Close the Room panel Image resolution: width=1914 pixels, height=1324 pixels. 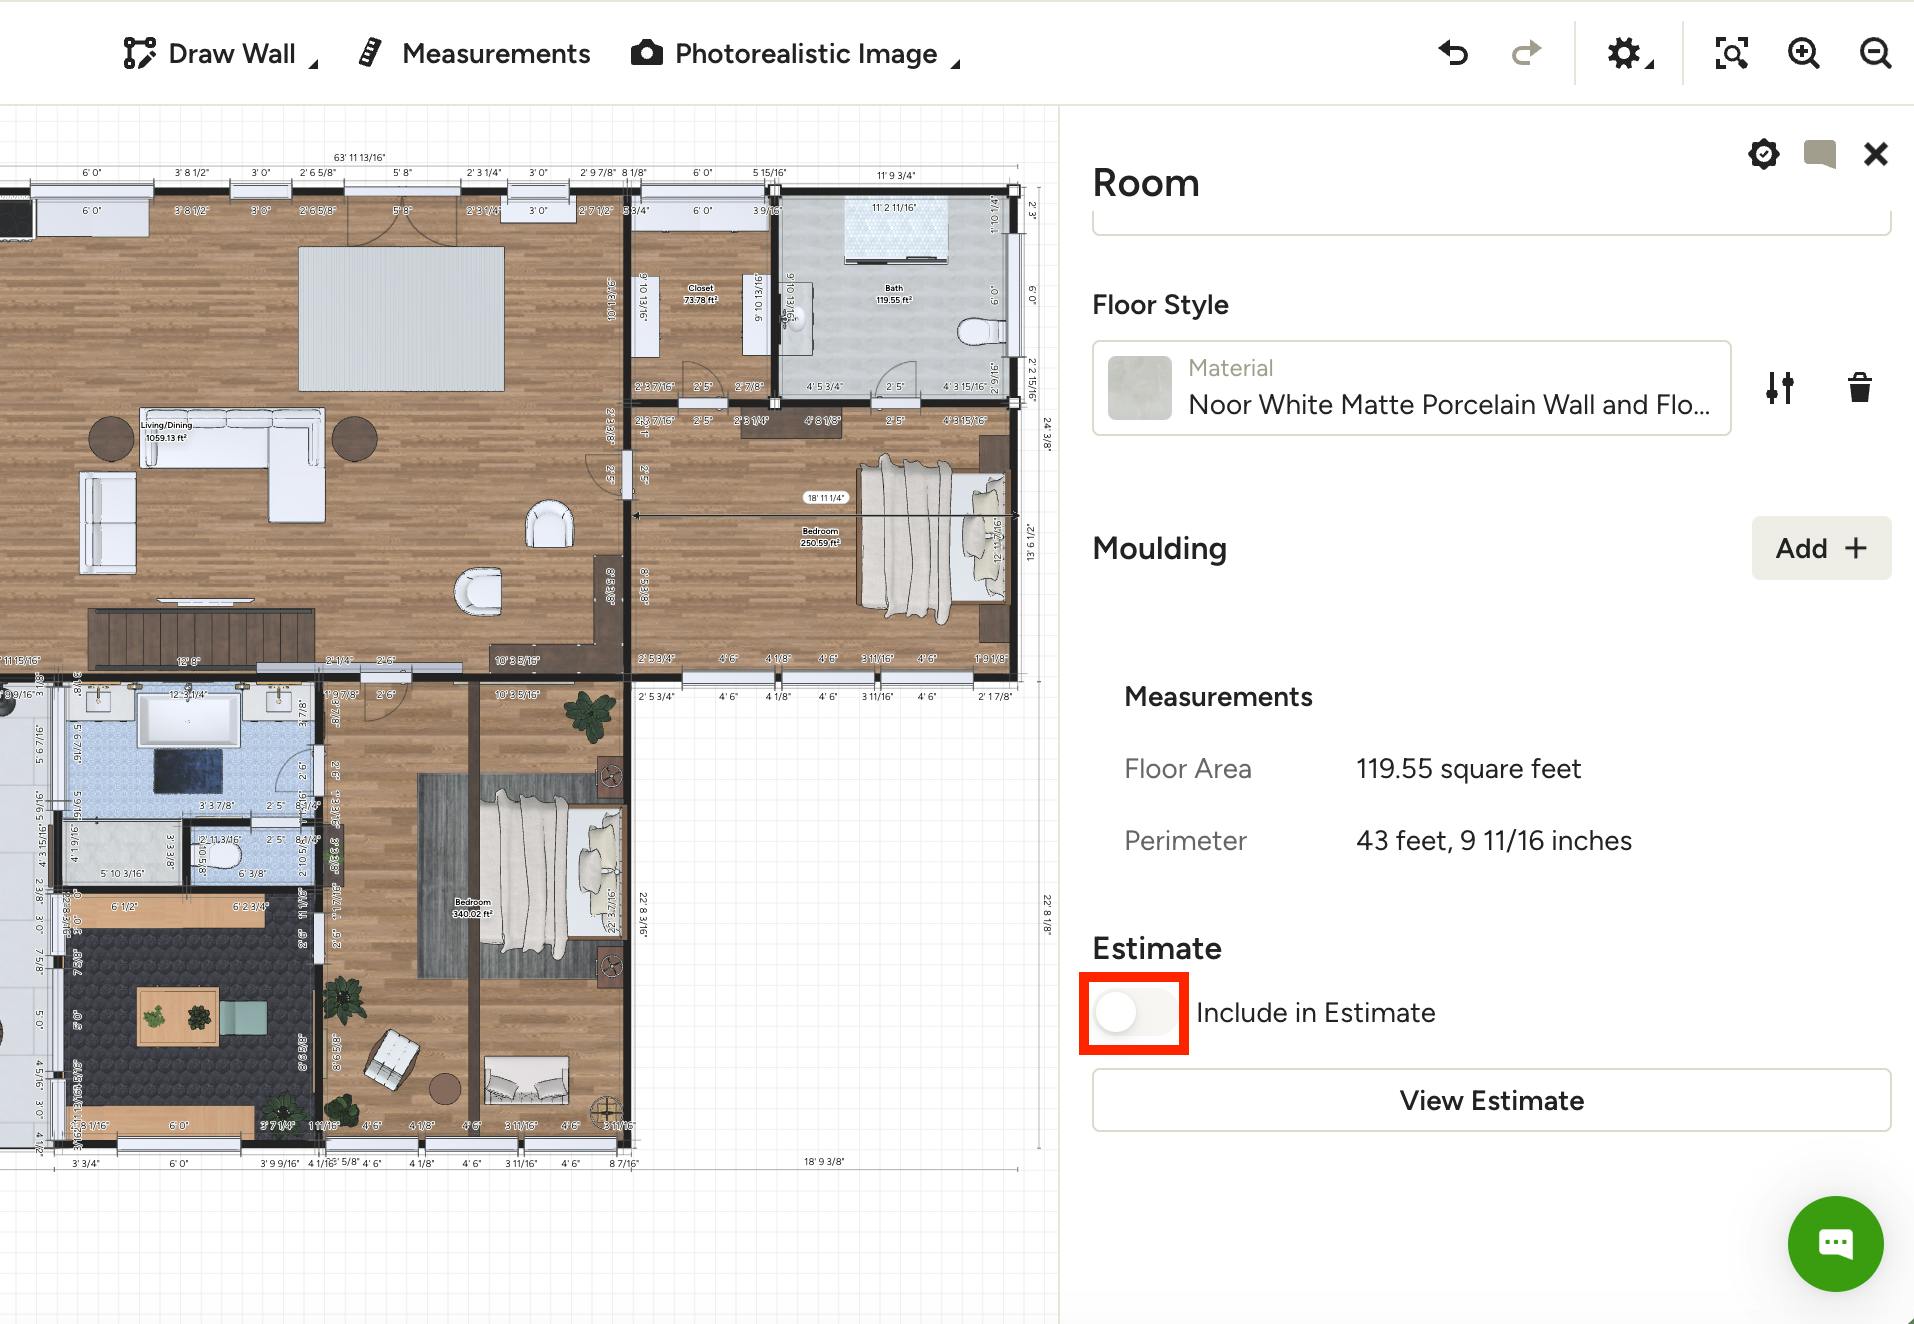1876,154
